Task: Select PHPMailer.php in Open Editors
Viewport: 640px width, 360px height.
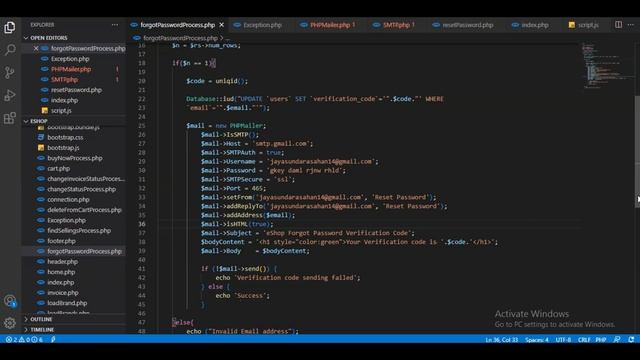Action: point(71,69)
